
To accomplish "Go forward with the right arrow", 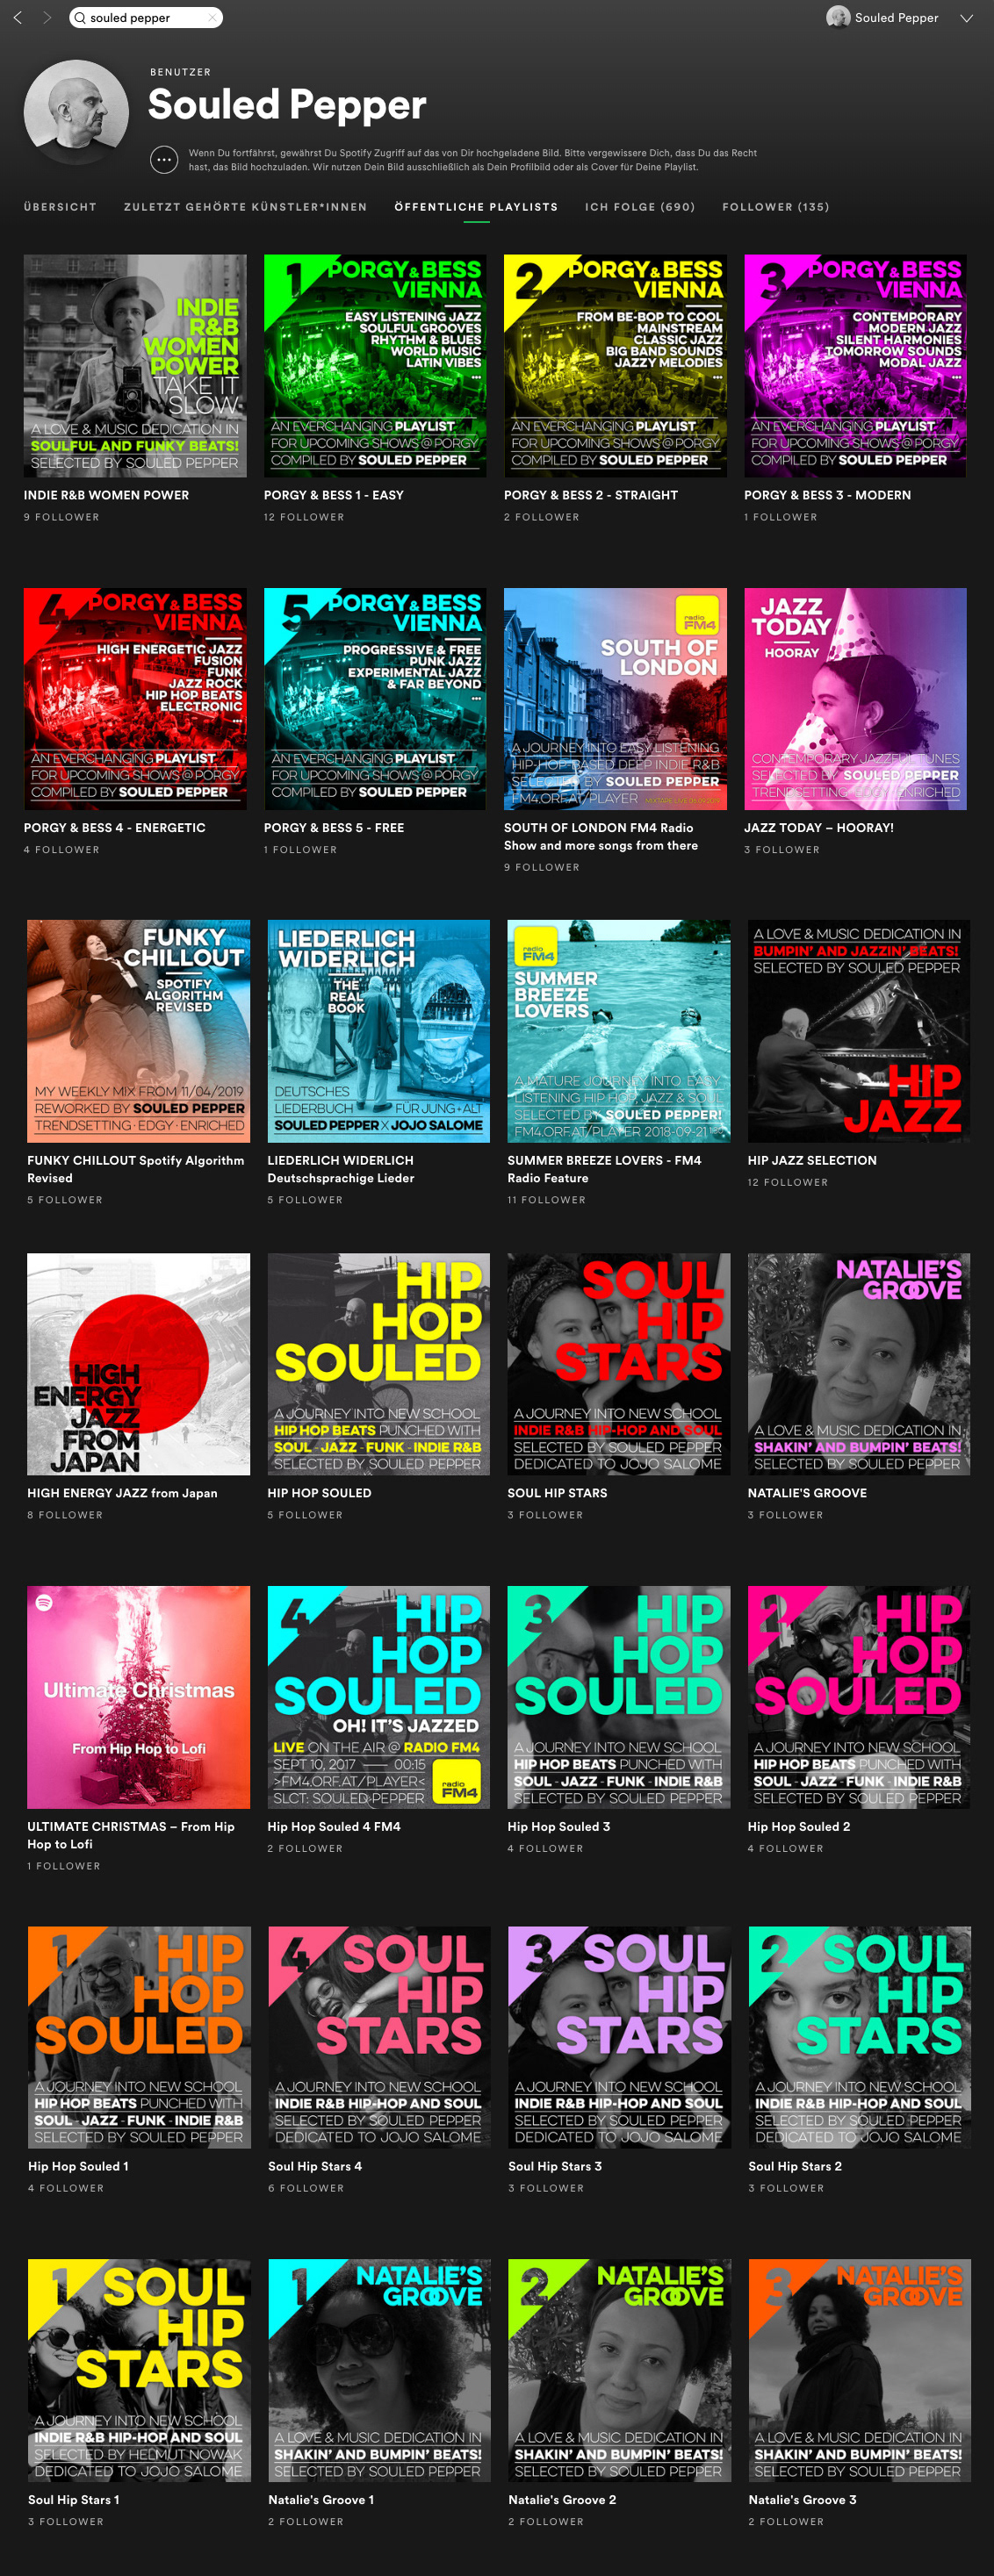I will click(46, 18).
